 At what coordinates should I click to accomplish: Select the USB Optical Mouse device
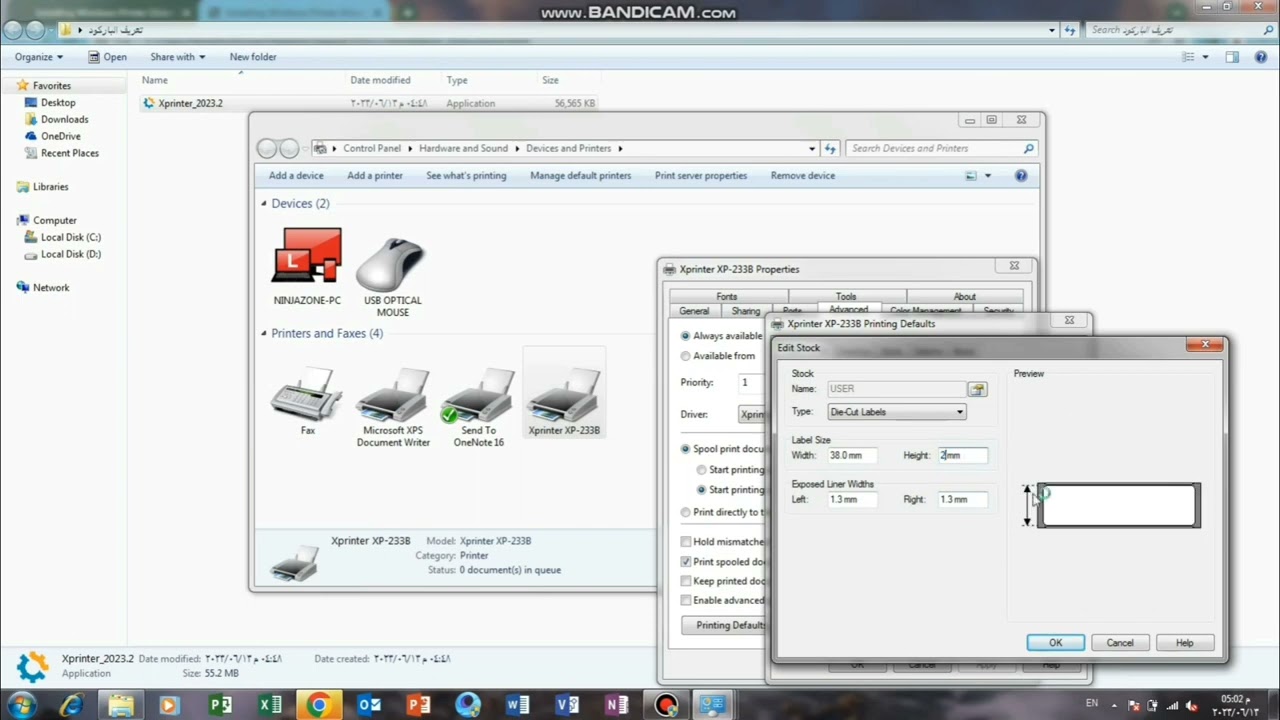[392, 276]
